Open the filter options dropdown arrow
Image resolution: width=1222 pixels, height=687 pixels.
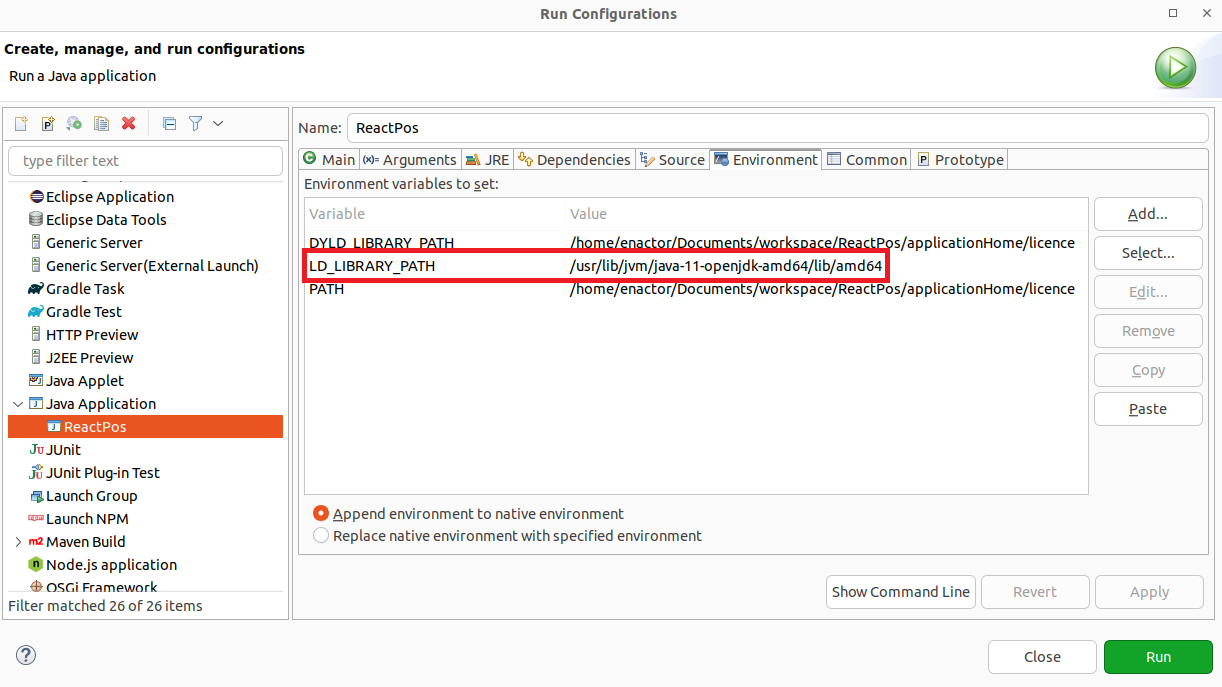tap(218, 123)
